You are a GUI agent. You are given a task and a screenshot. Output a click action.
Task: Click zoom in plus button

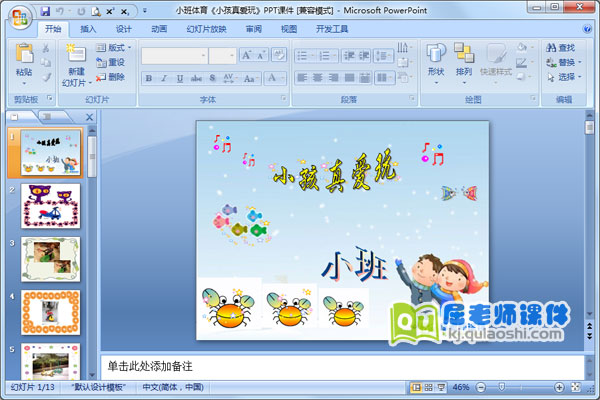tap(559, 387)
